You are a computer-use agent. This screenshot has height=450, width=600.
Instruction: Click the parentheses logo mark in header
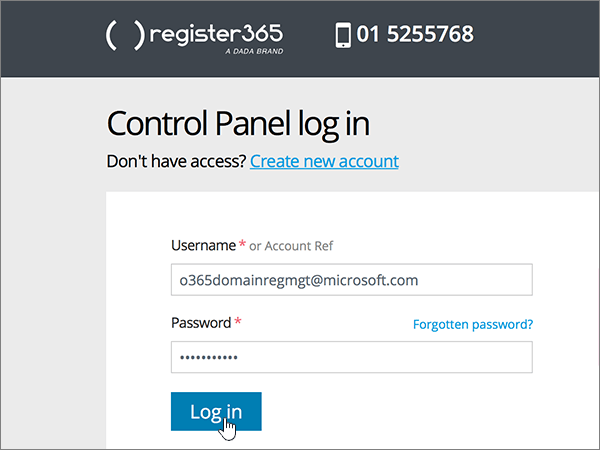[x=125, y=36]
